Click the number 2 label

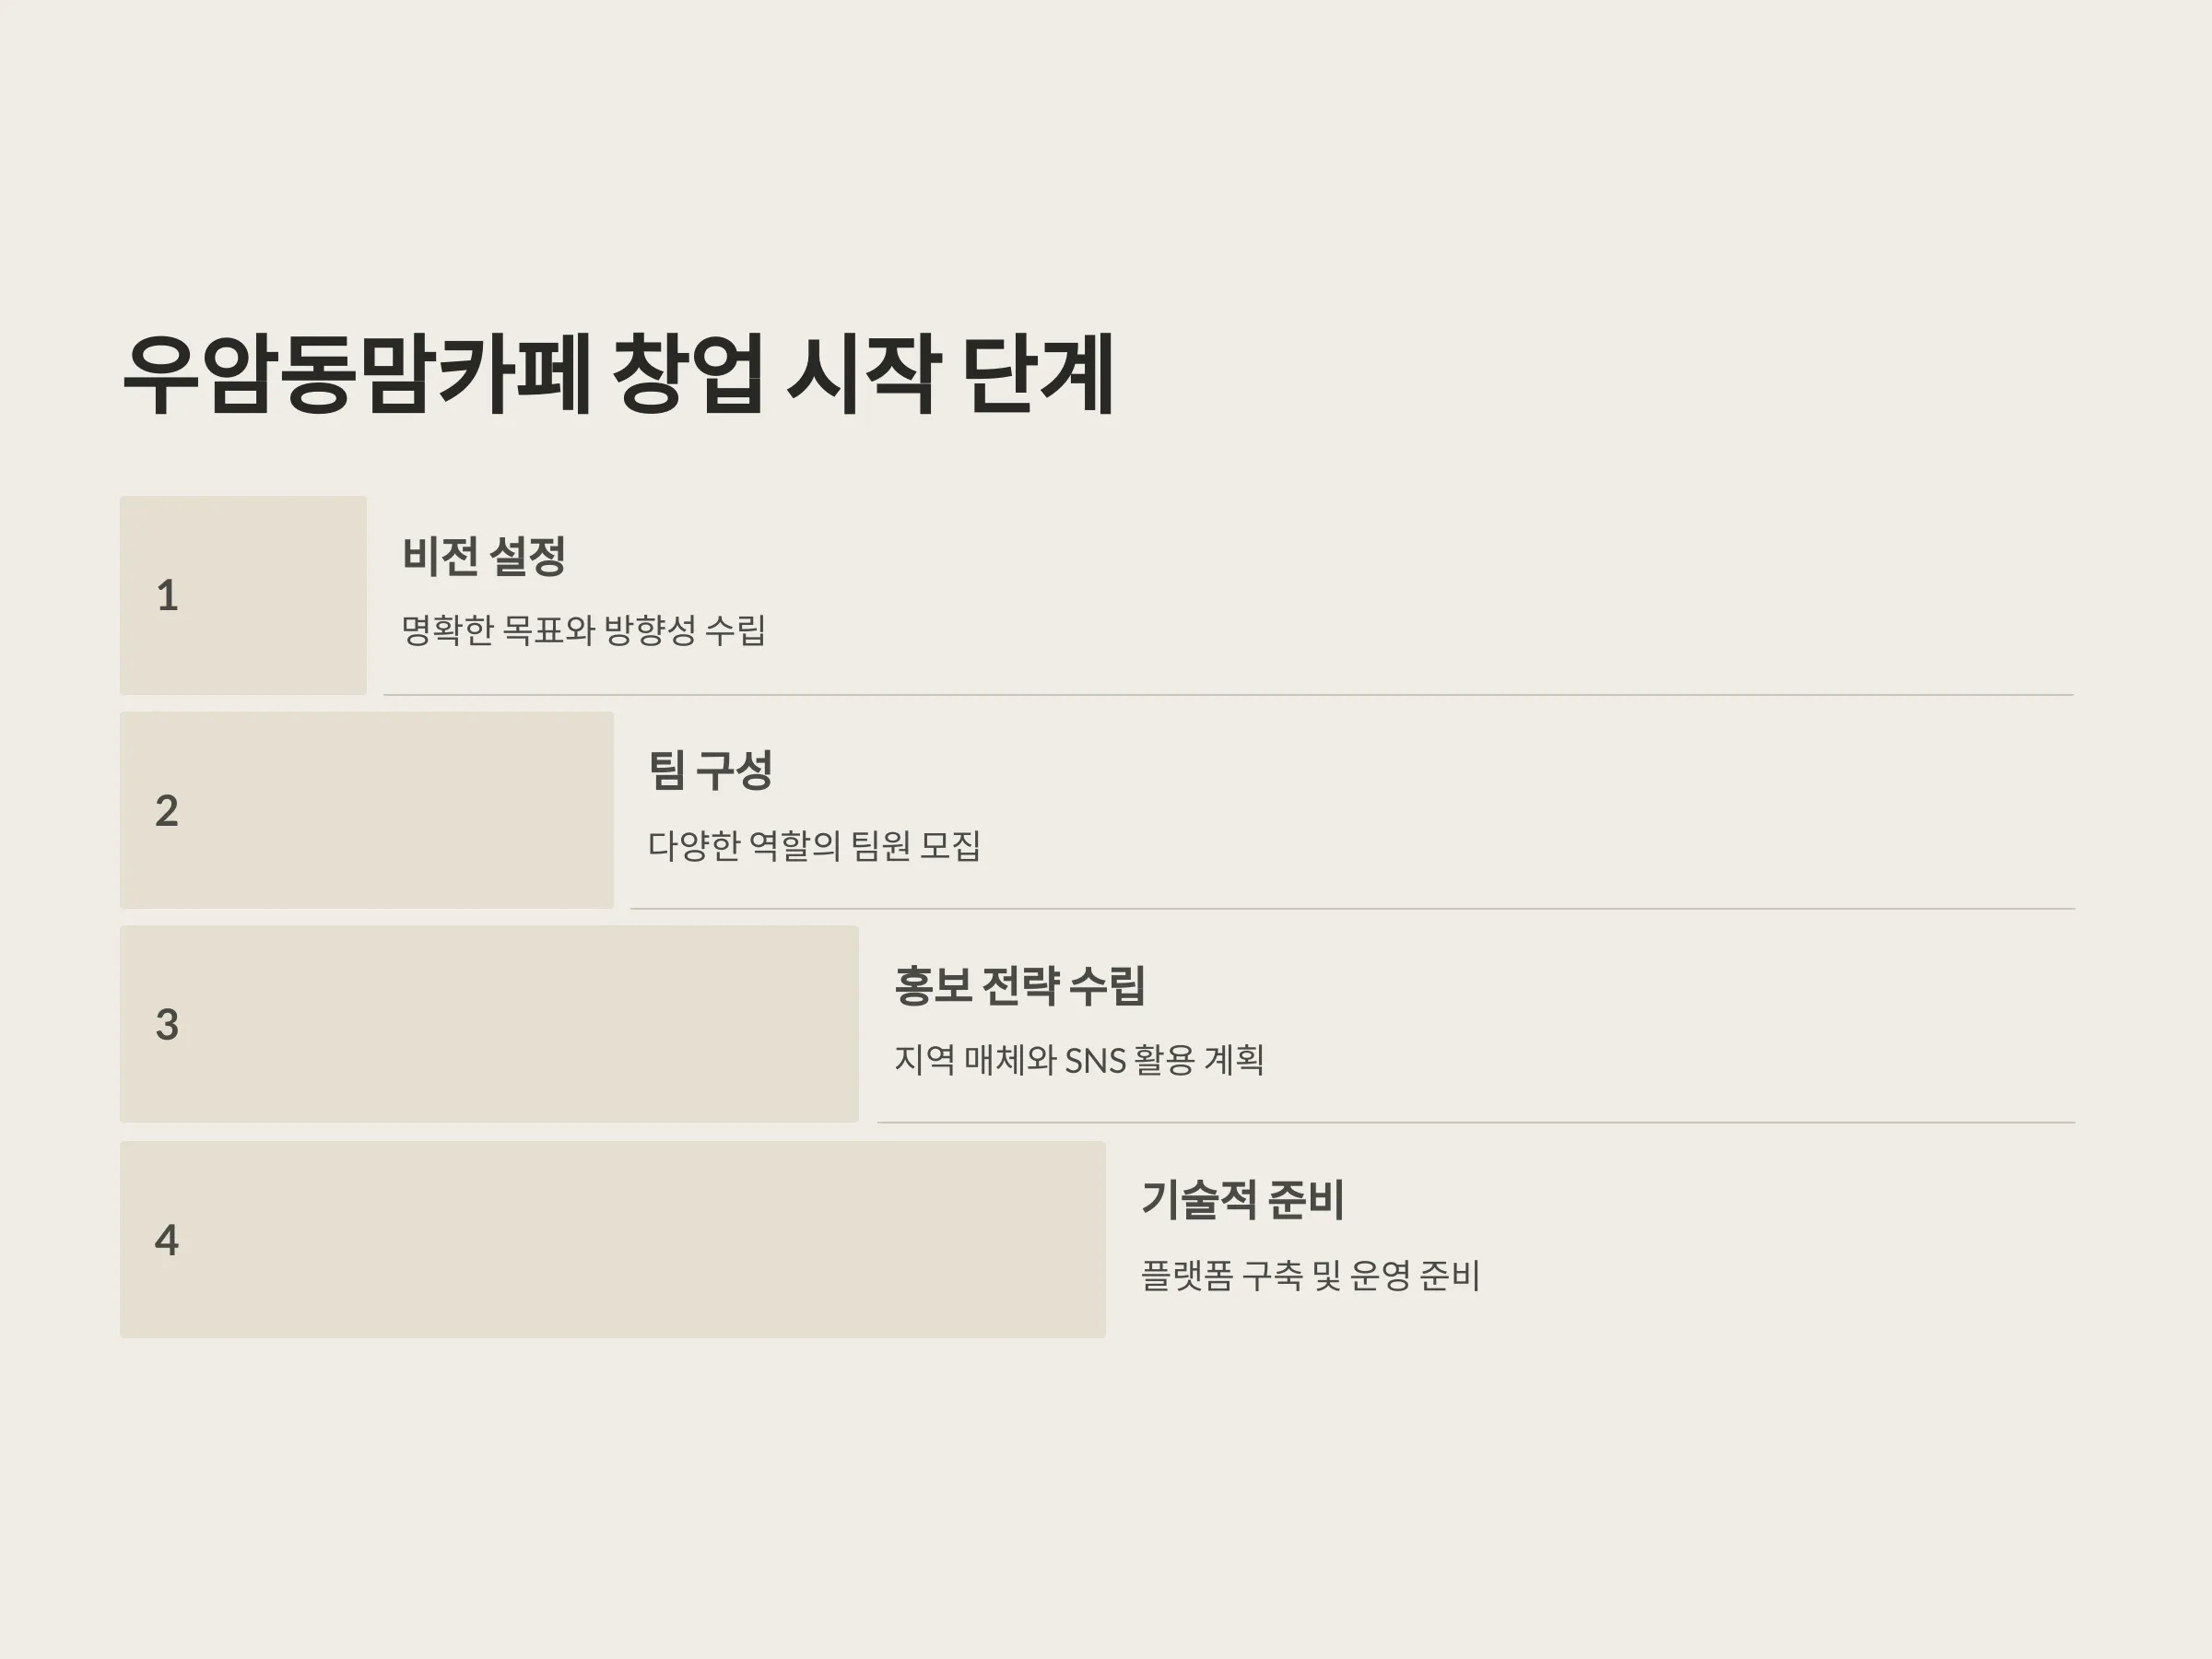pyautogui.click(x=167, y=811)
